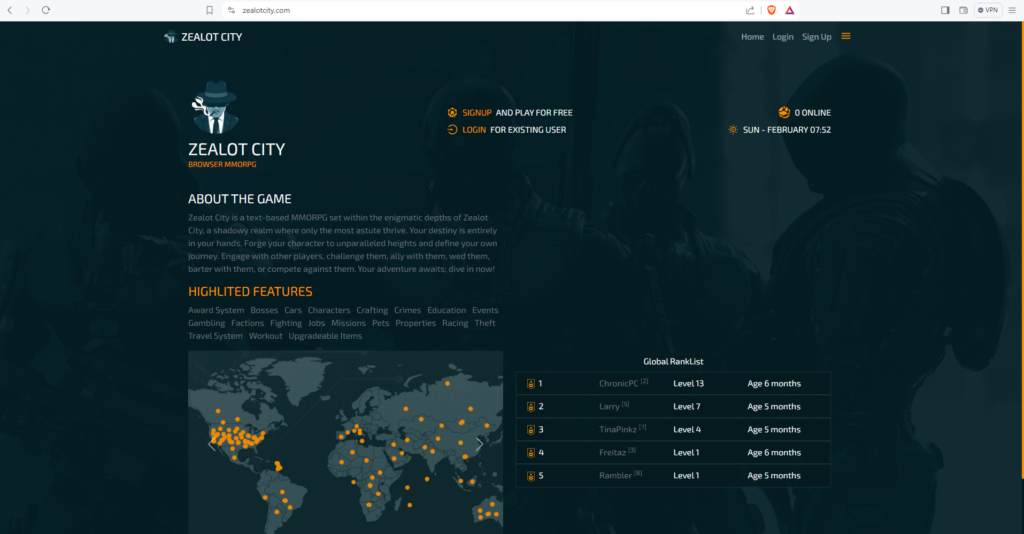Click the world map thumbnail
Screen dimensions: 1024x534
click(x=345, y=443)
